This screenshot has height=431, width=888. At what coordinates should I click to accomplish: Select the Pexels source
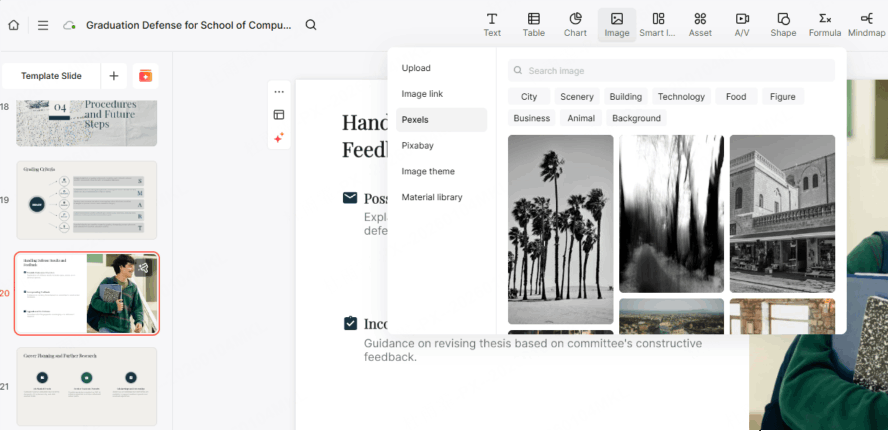[441, 120]
